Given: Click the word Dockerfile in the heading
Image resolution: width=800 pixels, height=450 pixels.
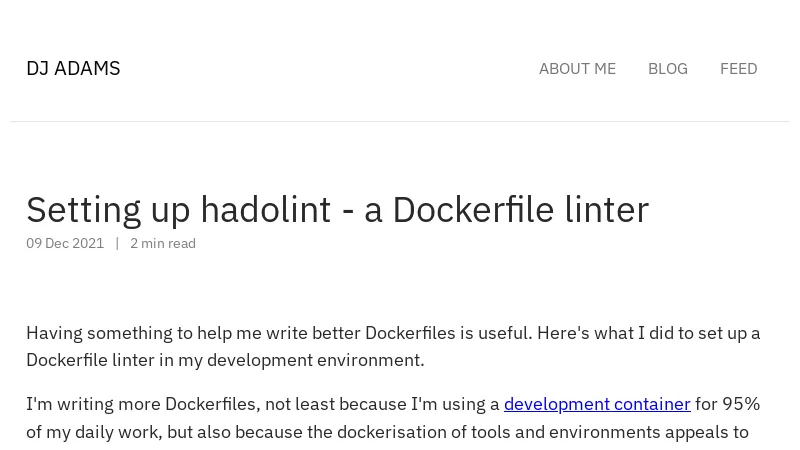Looking at the screenshot, I should pyautogui.click(x=473, y=210).
